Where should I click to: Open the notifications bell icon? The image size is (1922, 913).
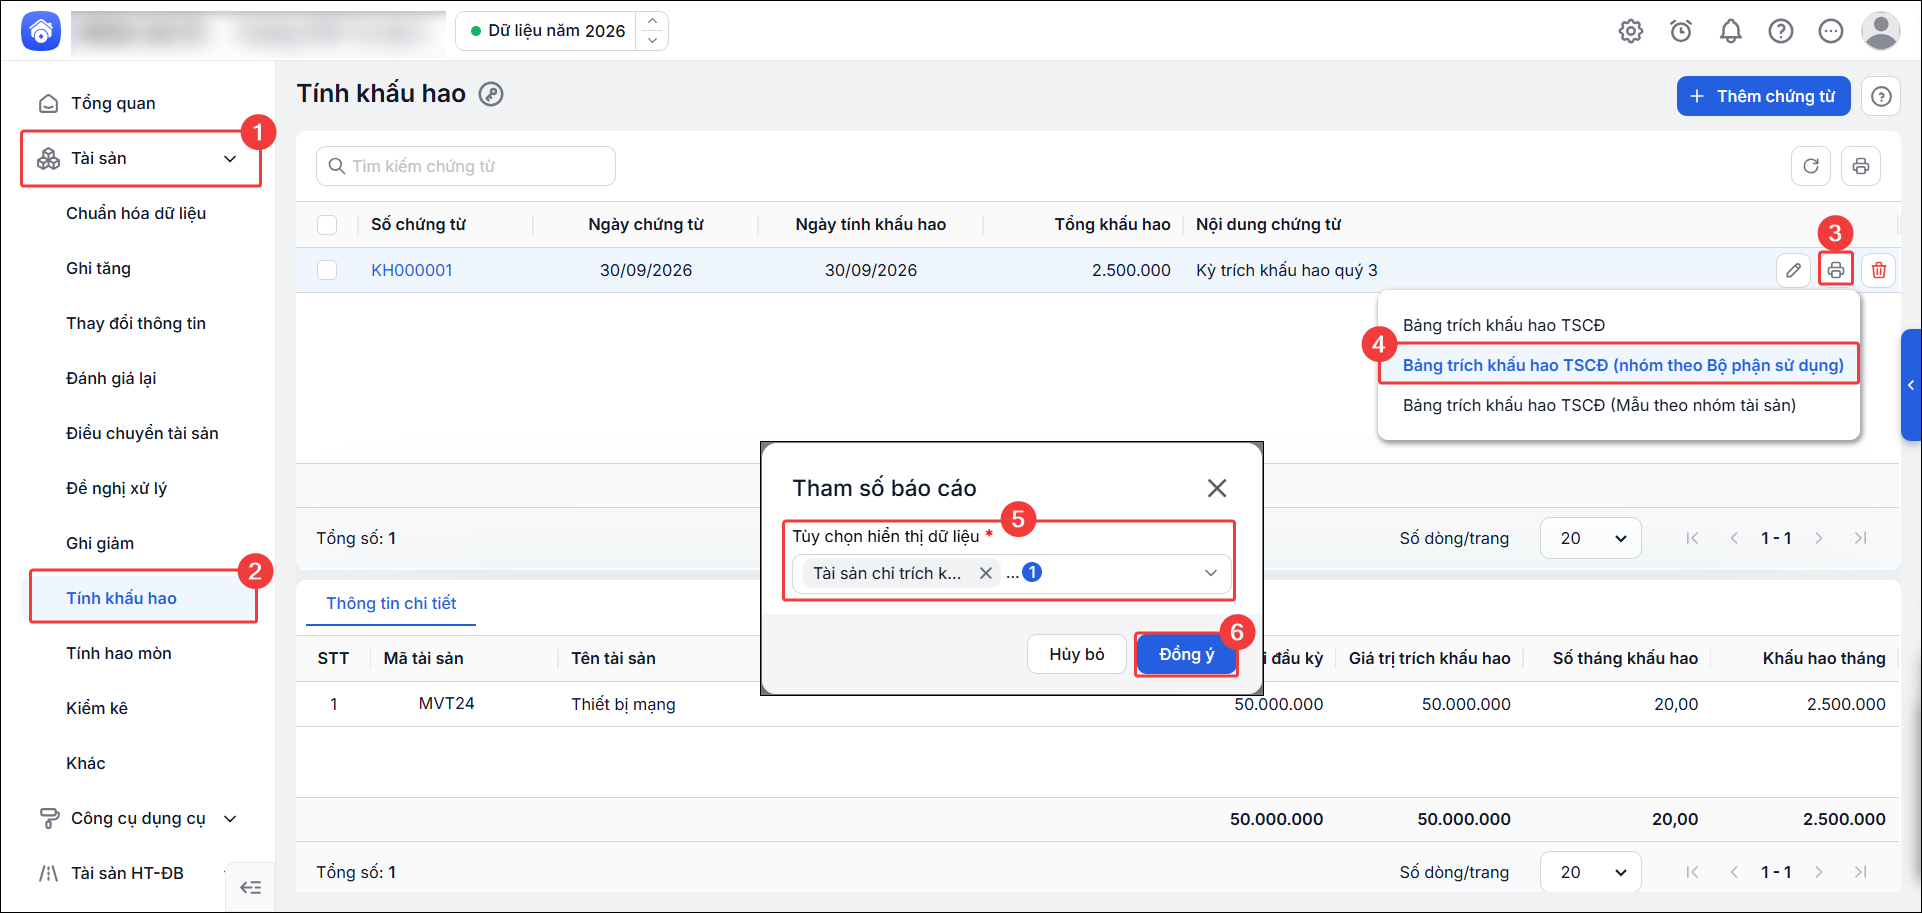1731,31
